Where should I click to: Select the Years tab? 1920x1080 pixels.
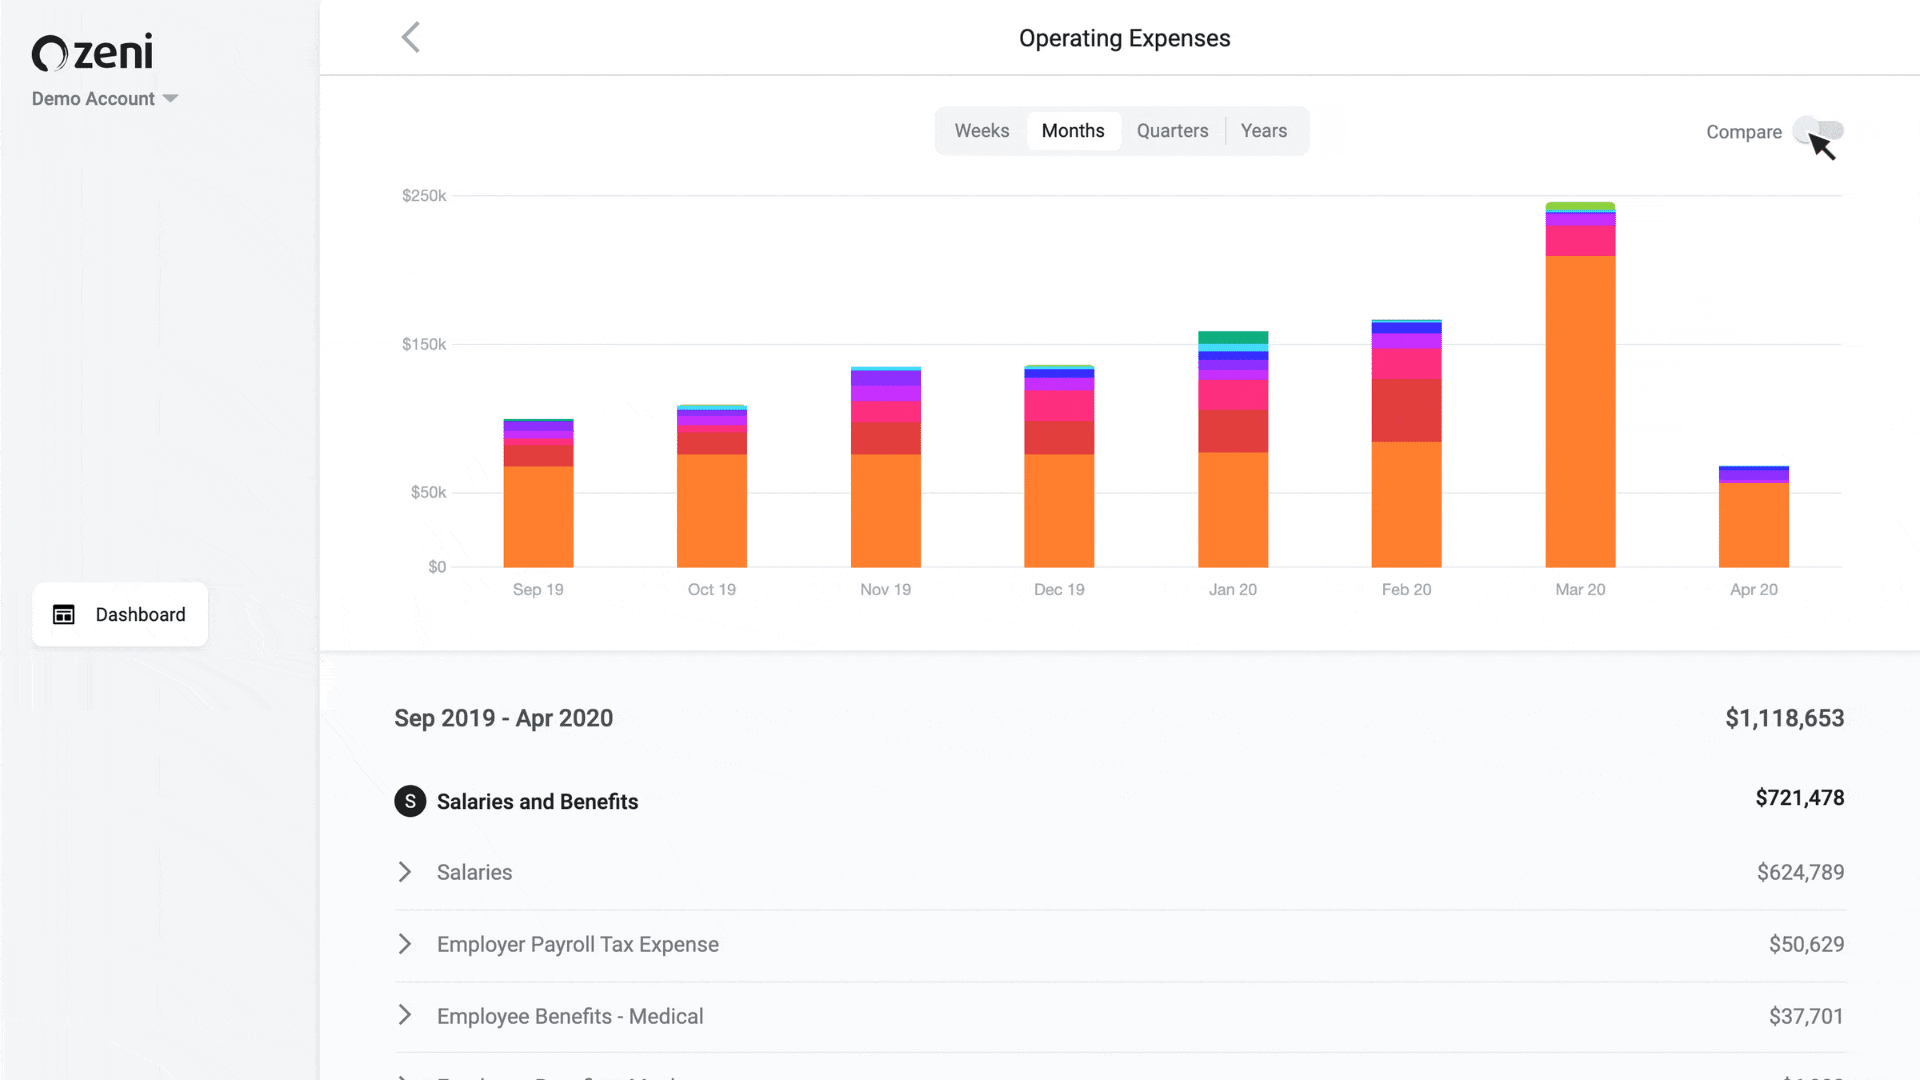click(x=1263, y=131)
